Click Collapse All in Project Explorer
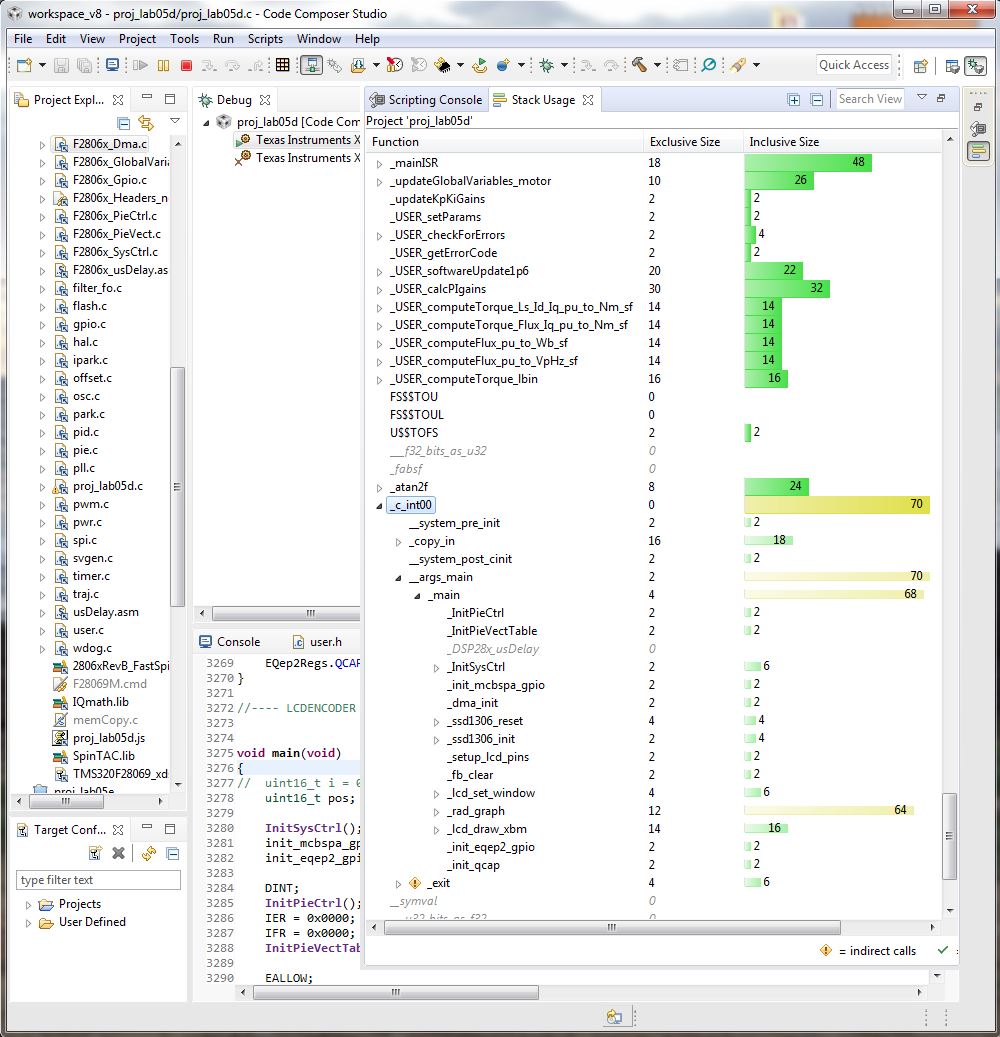 point(124,123)
